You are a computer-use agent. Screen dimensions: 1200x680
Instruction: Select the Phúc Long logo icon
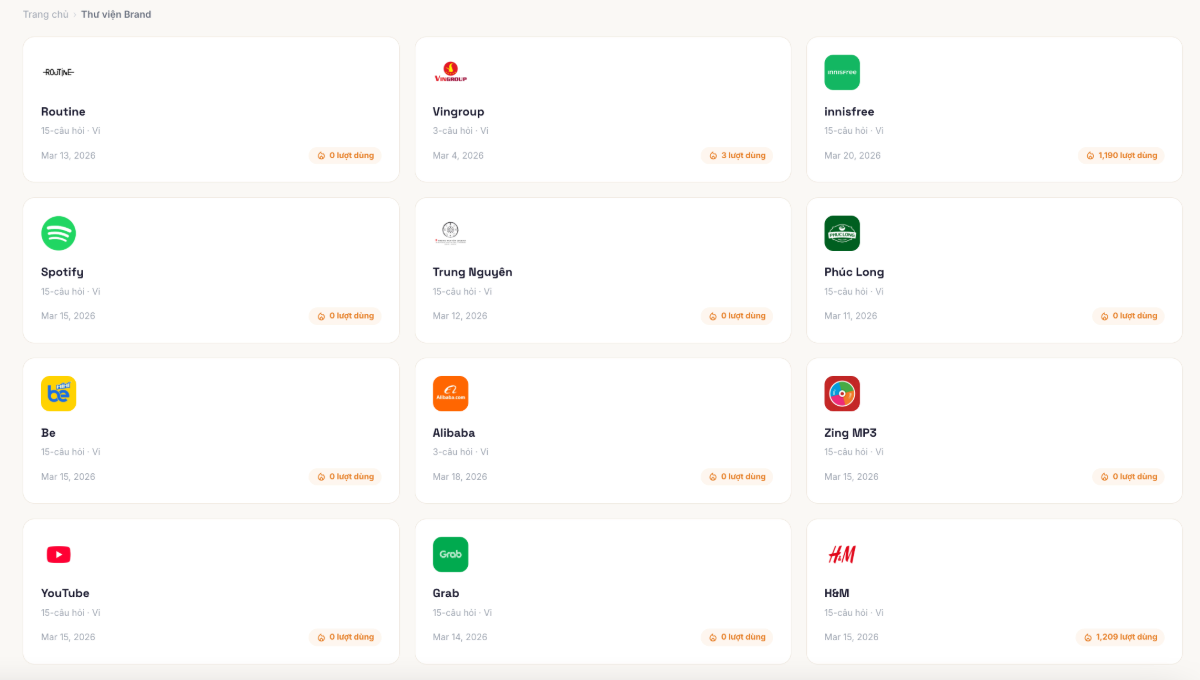[842, 233]
